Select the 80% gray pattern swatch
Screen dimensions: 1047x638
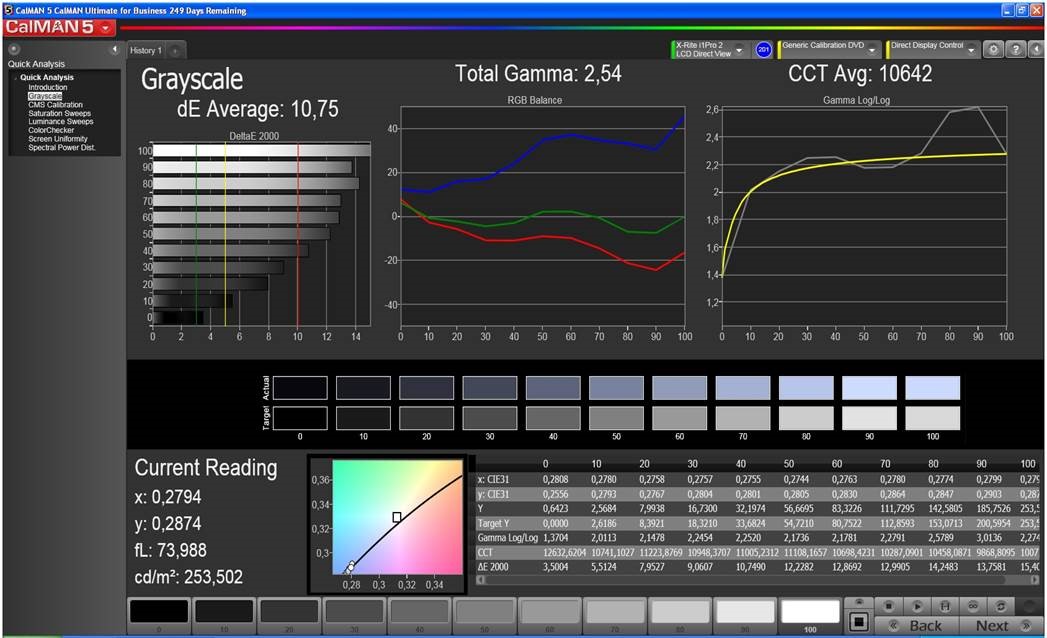[680, 615]
